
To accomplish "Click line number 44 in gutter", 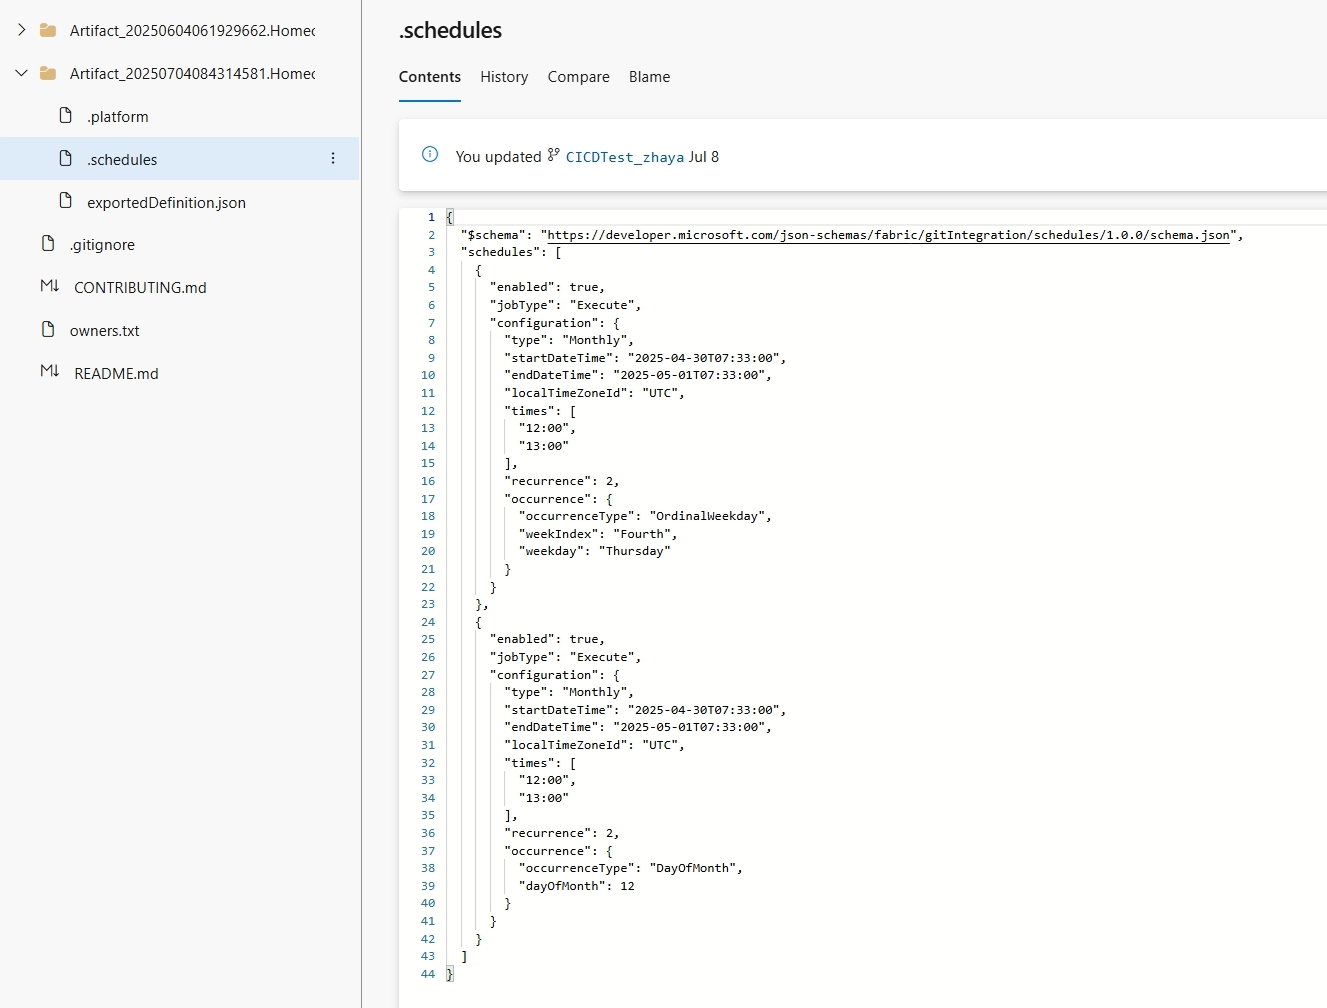I will click(x=428, y=974).
